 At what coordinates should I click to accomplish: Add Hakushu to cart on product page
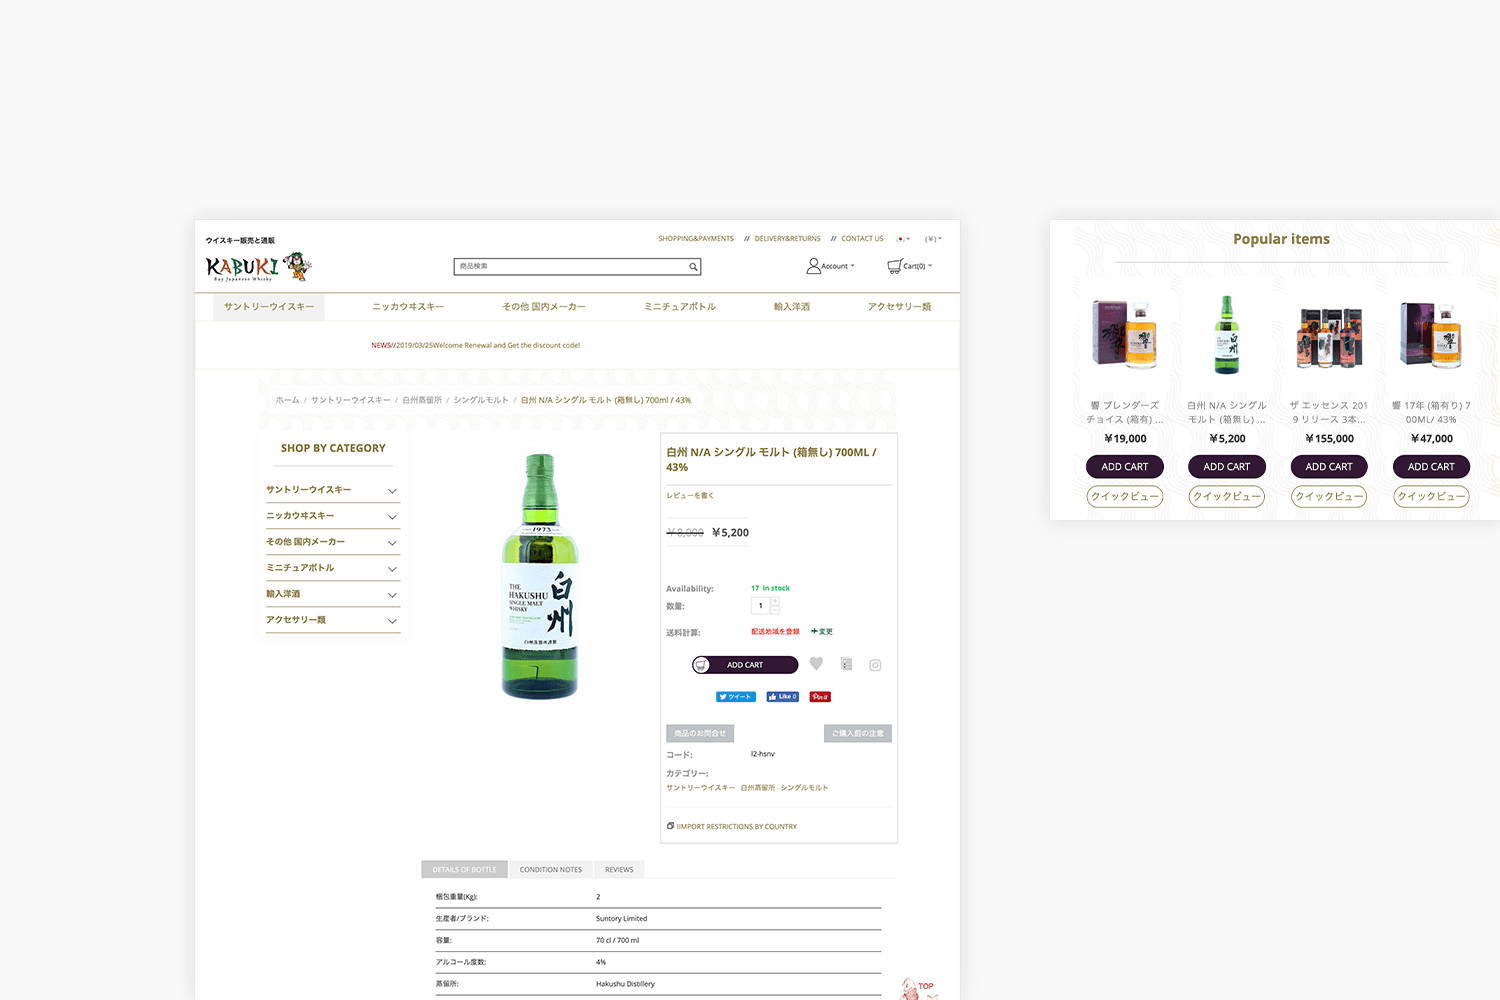pyautogui.click(x=745, y=665)
